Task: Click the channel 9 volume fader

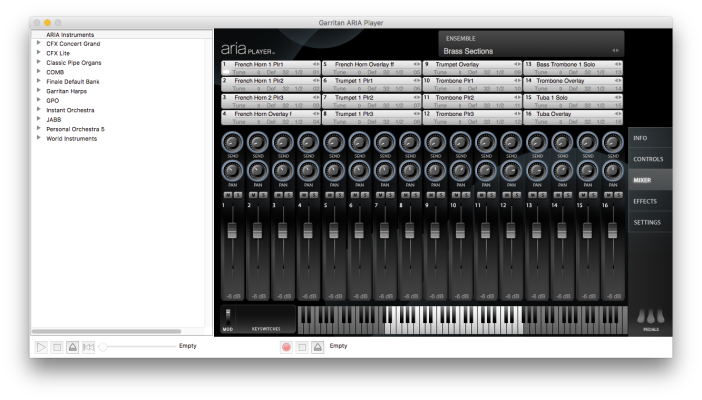Action: 435,230
